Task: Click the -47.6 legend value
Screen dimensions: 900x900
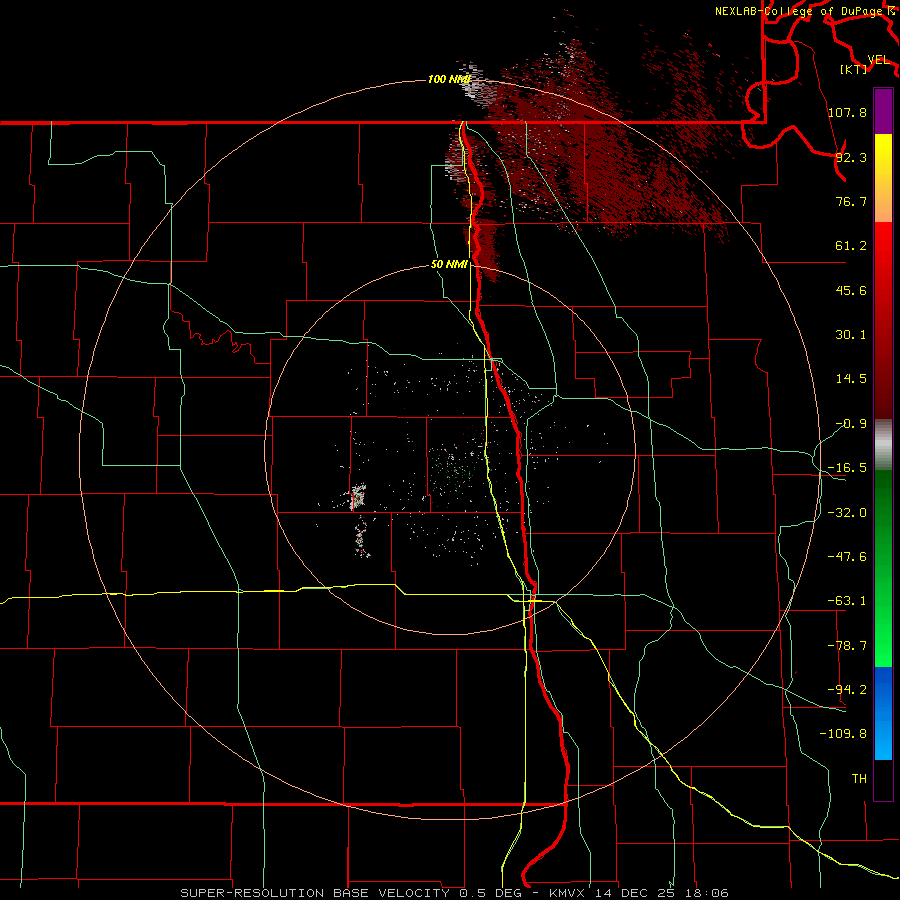Action: click(x=847, y=557)
